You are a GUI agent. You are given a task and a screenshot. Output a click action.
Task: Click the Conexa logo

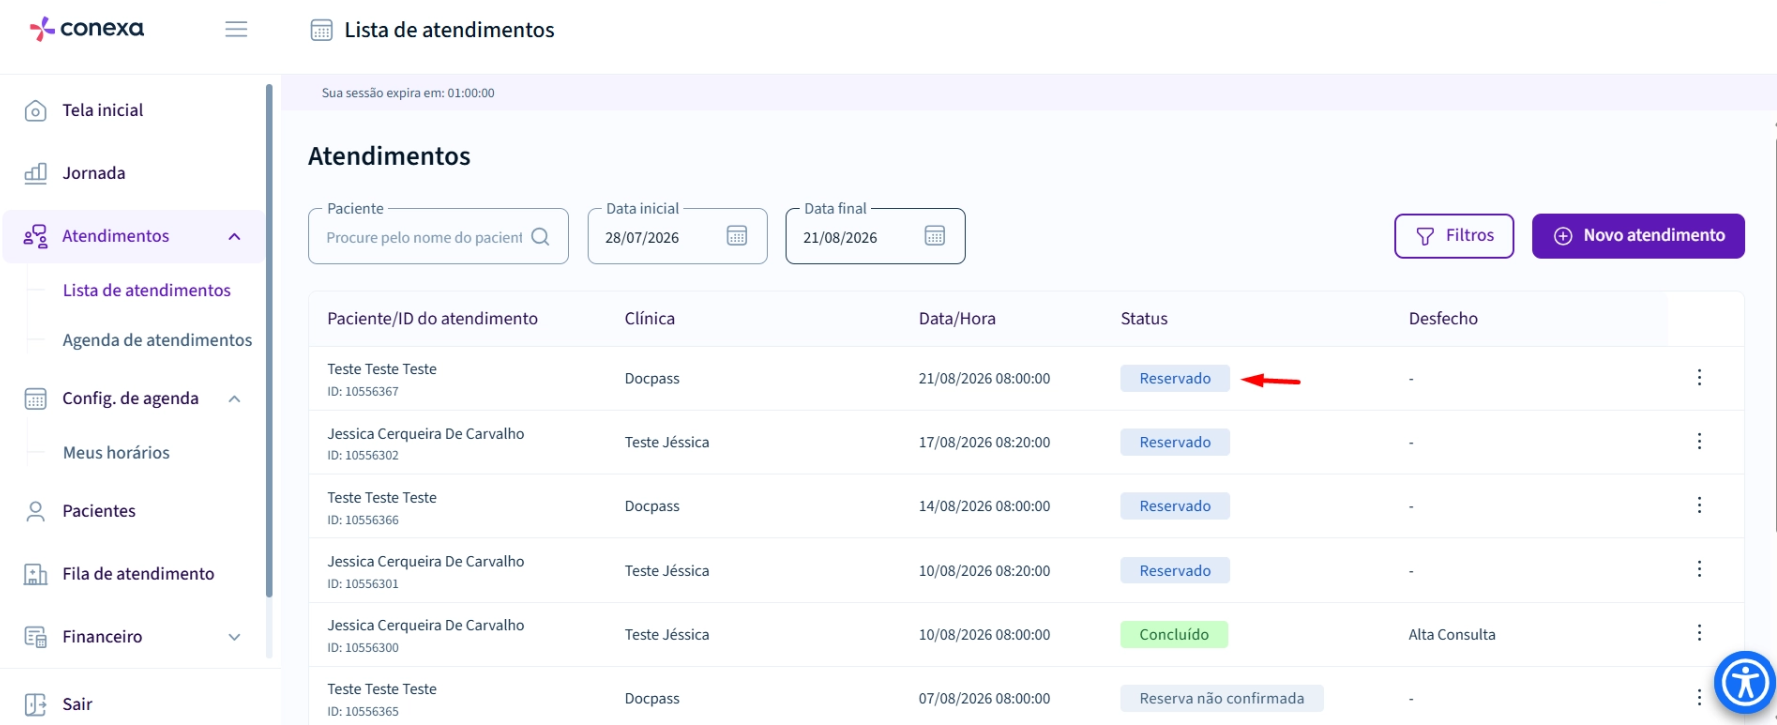(87, 29)
